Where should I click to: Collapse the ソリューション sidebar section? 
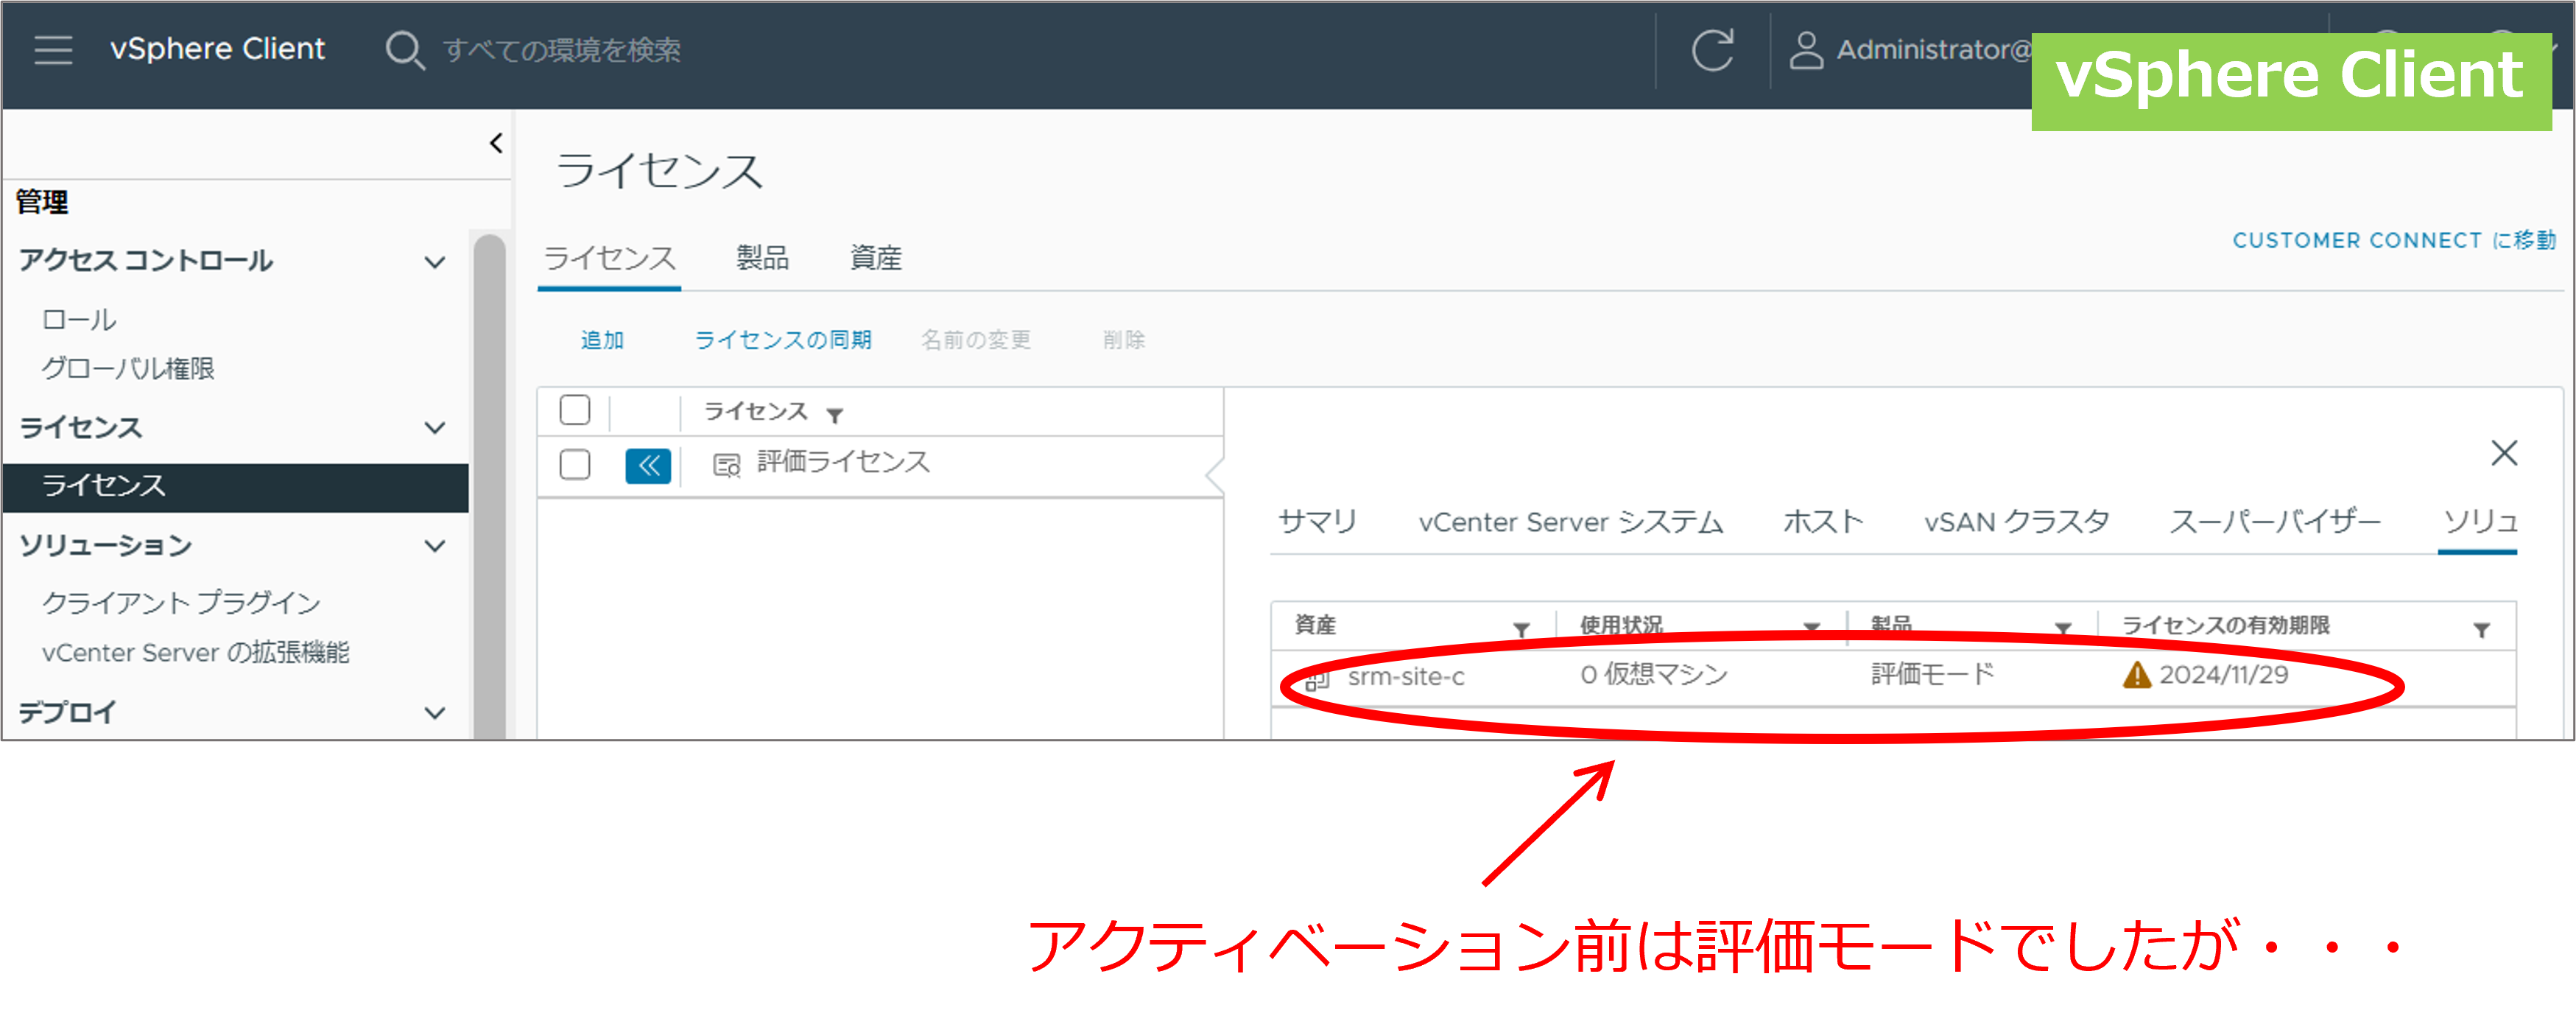(435, 546)
